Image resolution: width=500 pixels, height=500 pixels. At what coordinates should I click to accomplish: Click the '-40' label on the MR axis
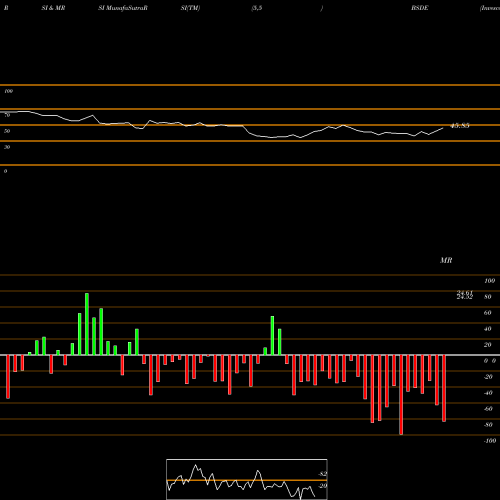(488, 393)
